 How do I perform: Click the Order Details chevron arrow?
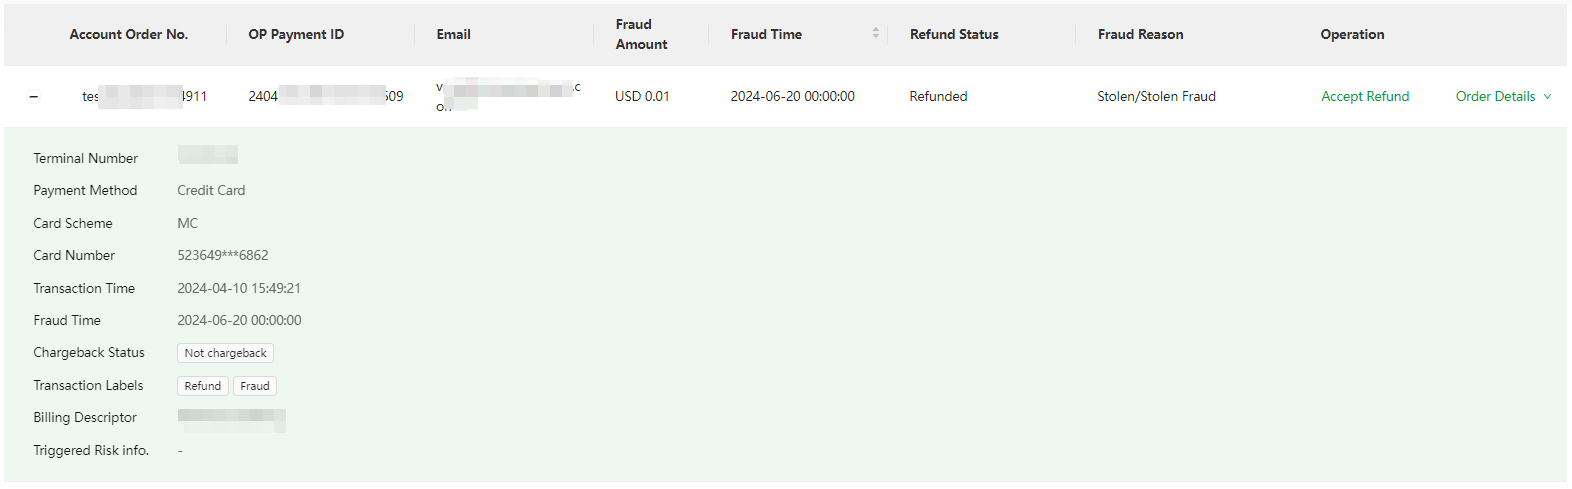point(1547,97)
